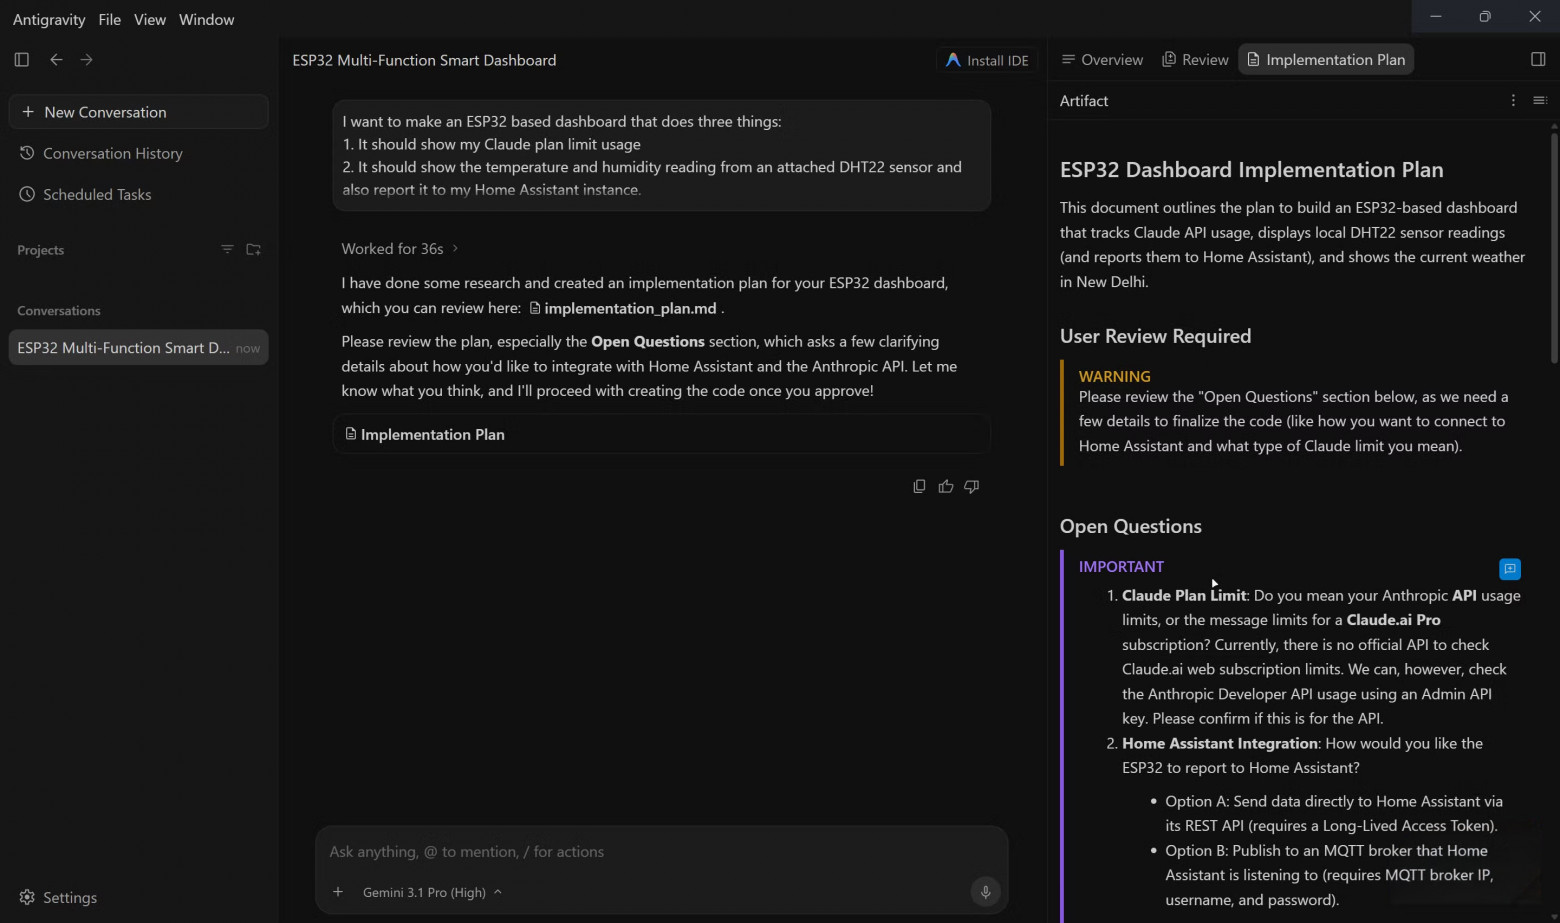1560x923 pixels.
Task: Click the filter projects icon
Action: (227, 249)
